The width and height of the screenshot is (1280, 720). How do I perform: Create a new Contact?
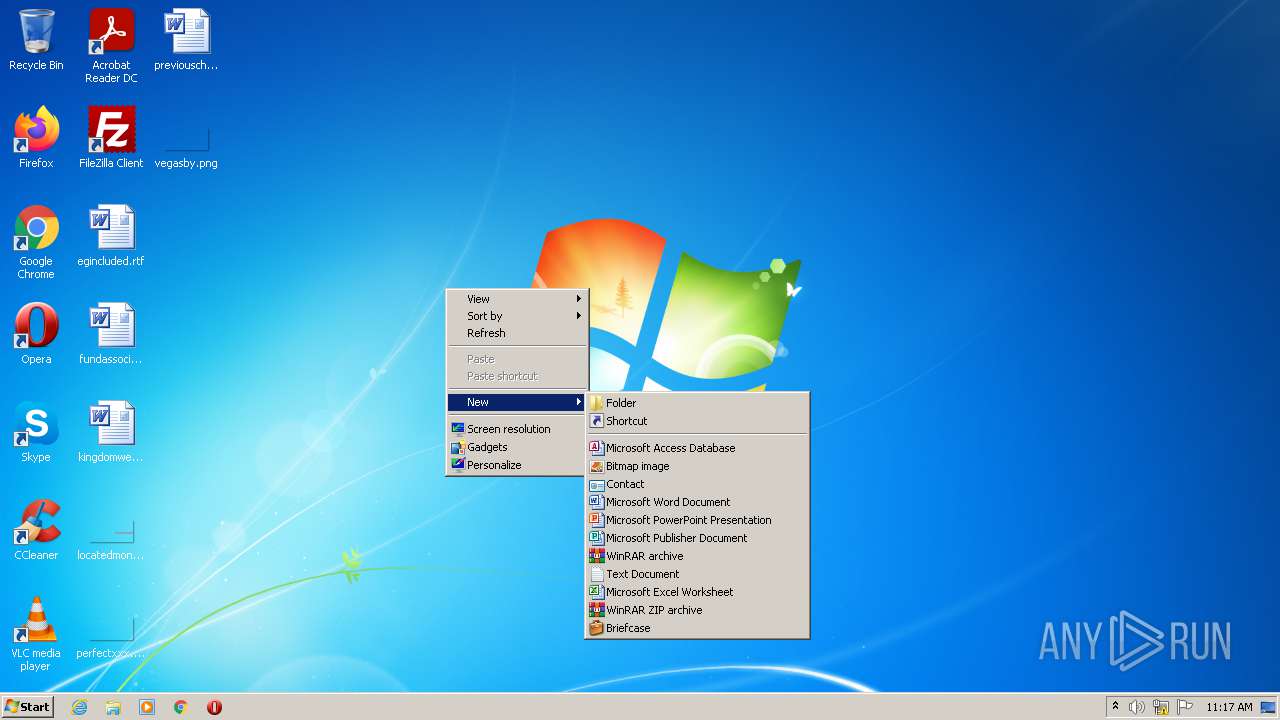pyautogui.click(x=697, y=484)
